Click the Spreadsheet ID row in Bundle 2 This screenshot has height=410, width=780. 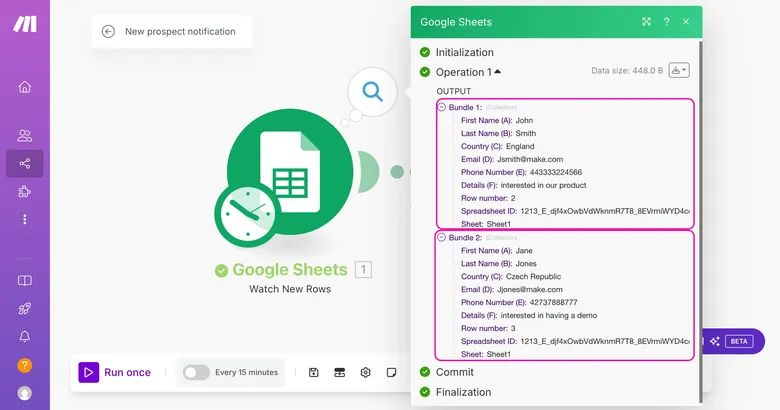575,341
